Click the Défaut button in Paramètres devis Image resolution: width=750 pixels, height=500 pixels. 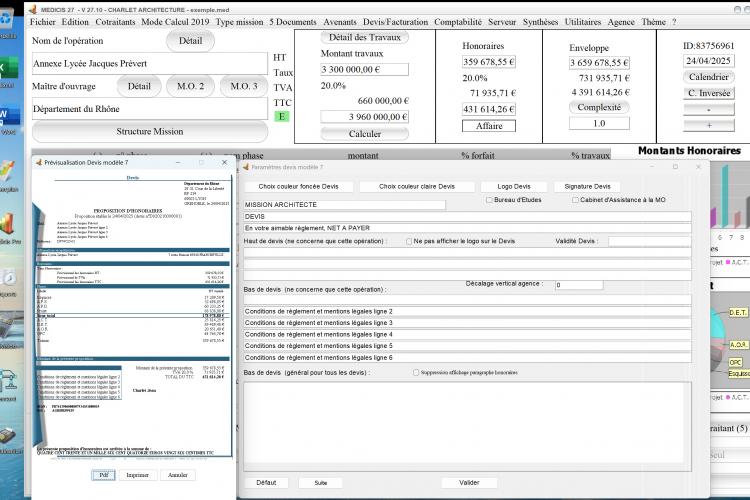266,483
